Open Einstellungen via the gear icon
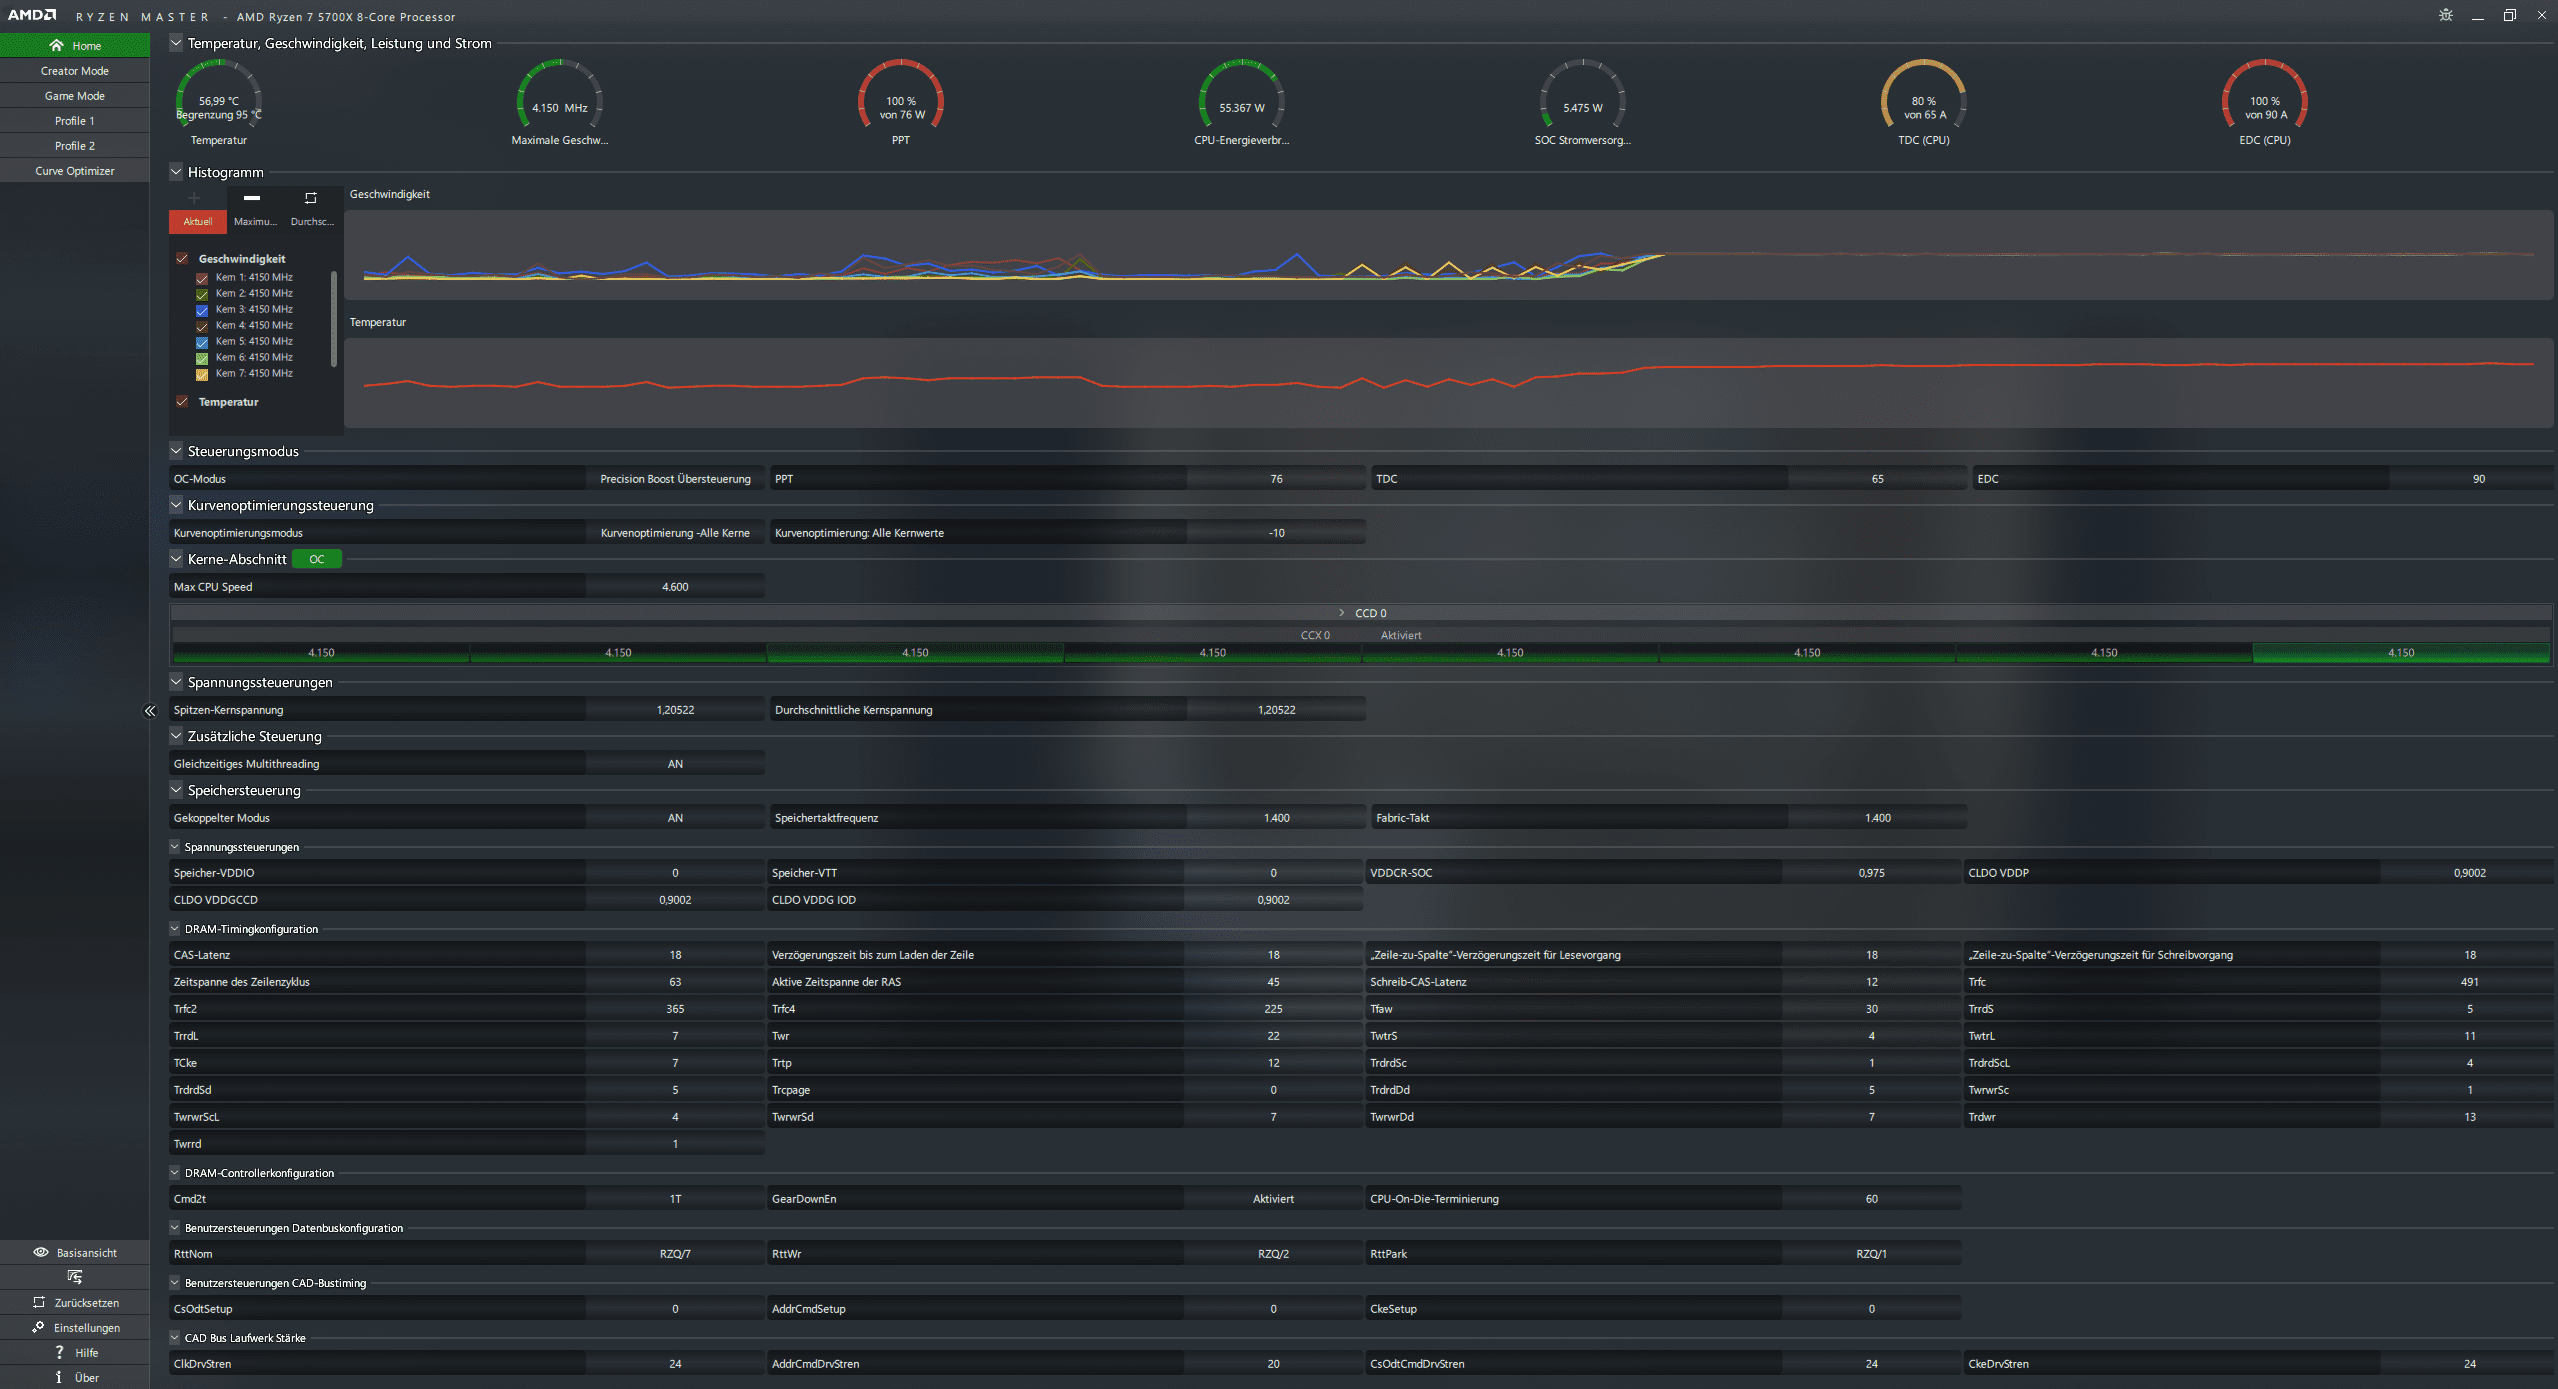 click(x=38, y=1327)
